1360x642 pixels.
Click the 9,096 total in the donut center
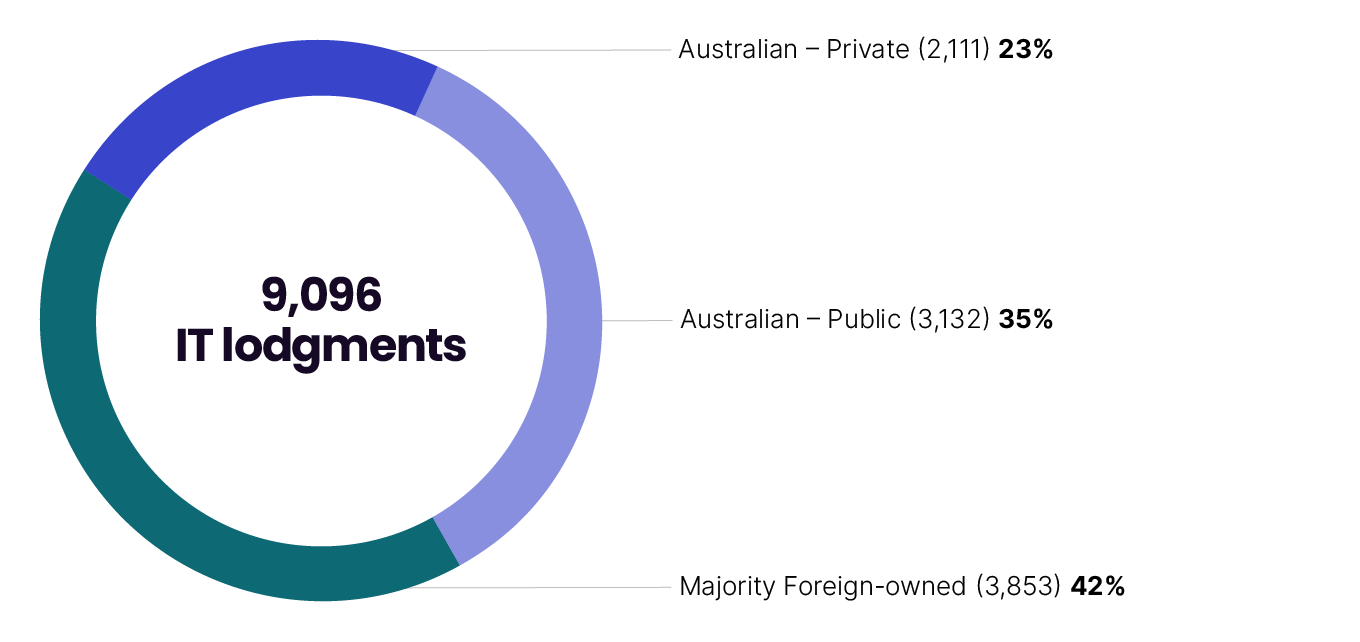click(x=321, y=294)
